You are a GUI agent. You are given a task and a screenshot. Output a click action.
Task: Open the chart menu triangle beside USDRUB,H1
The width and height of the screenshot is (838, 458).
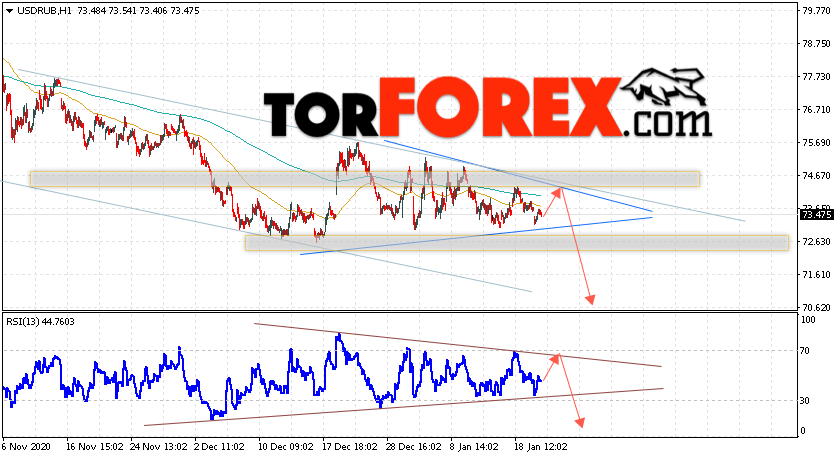[10, 11]
